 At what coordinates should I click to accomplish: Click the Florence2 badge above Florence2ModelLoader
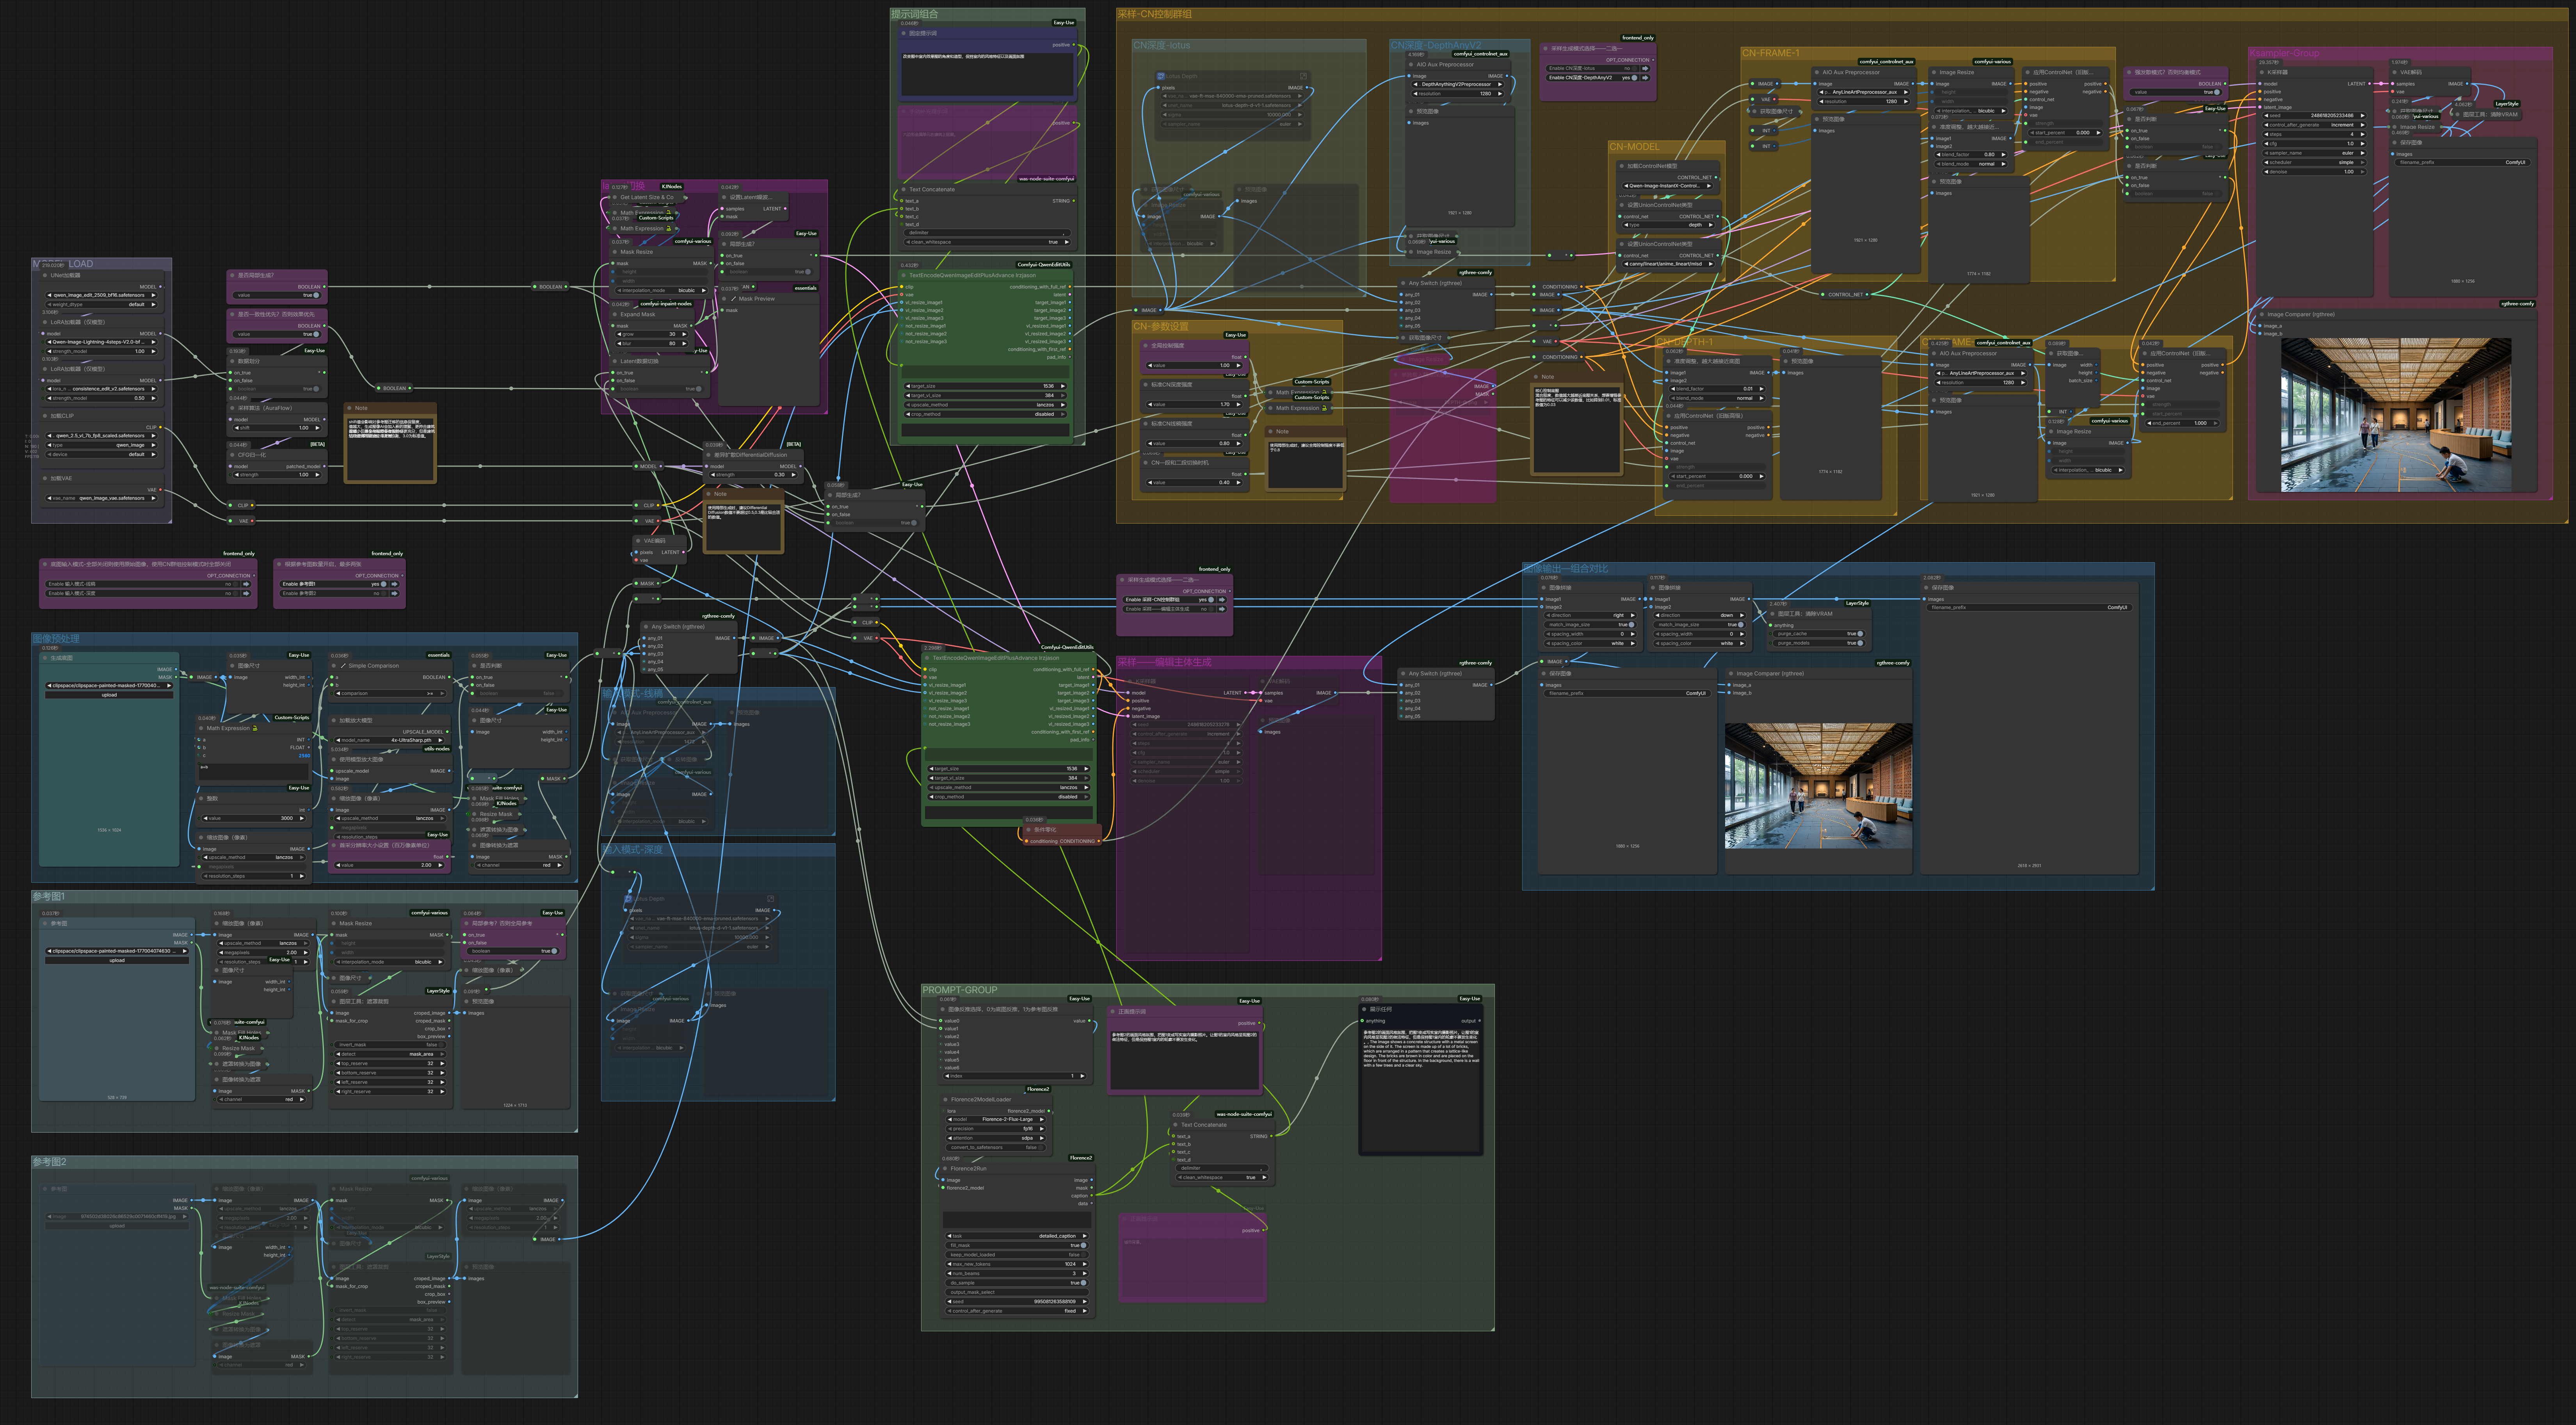(1037, 1089)
